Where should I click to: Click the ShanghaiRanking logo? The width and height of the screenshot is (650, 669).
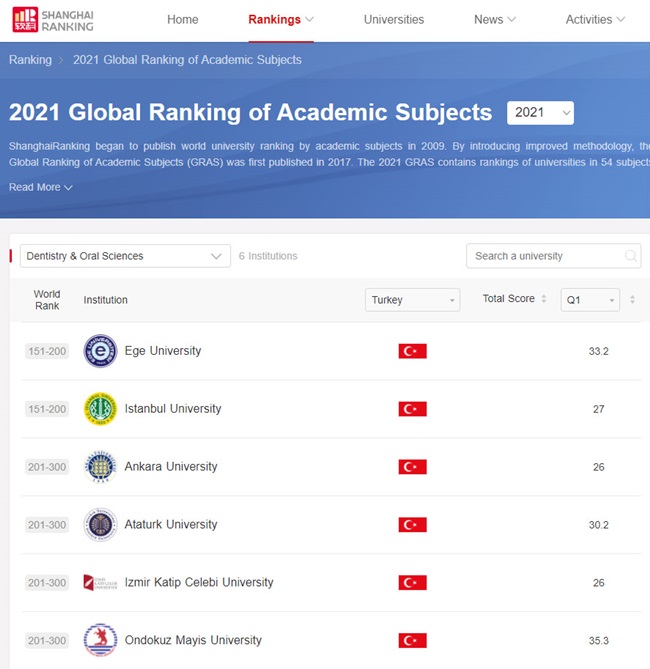pyautogui.click(x=53, y=20)
